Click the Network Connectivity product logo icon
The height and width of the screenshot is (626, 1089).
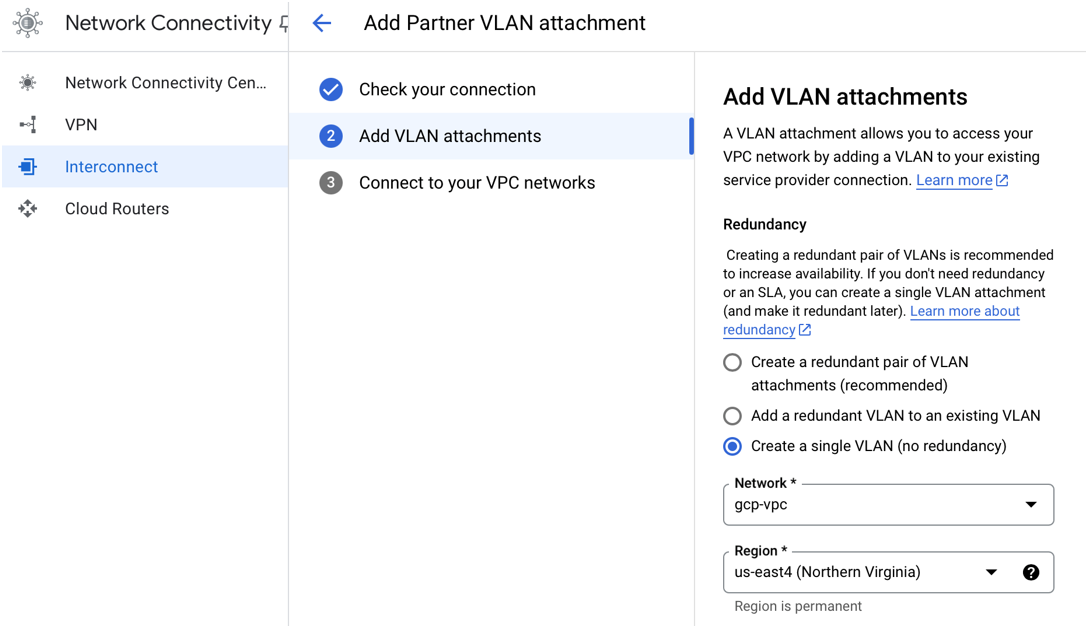pos(28,23)
